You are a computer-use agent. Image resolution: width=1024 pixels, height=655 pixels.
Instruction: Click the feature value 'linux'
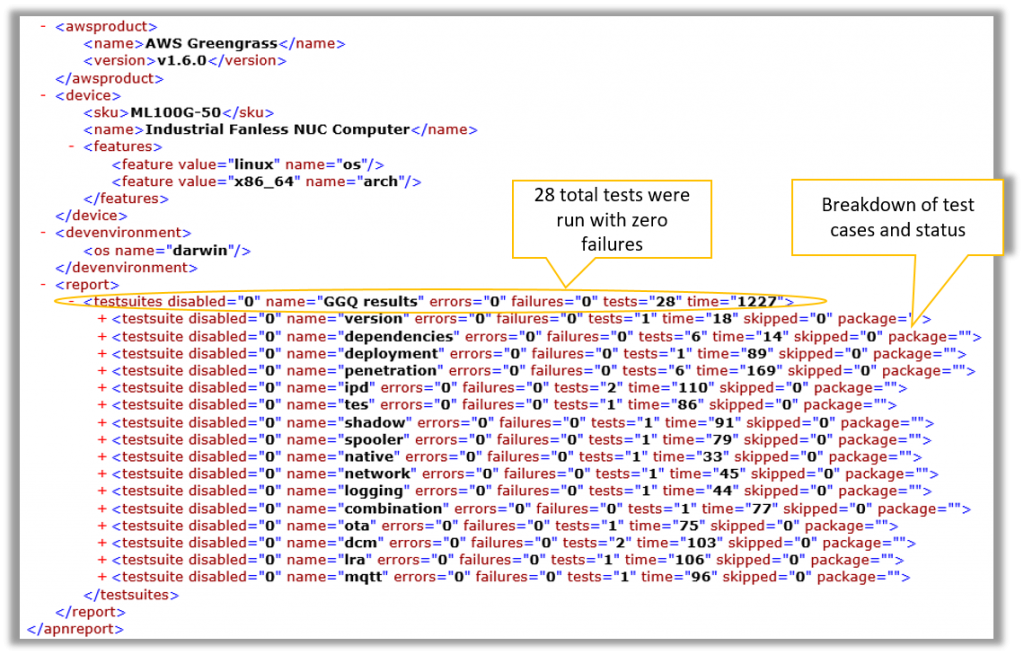pos(253,165)
